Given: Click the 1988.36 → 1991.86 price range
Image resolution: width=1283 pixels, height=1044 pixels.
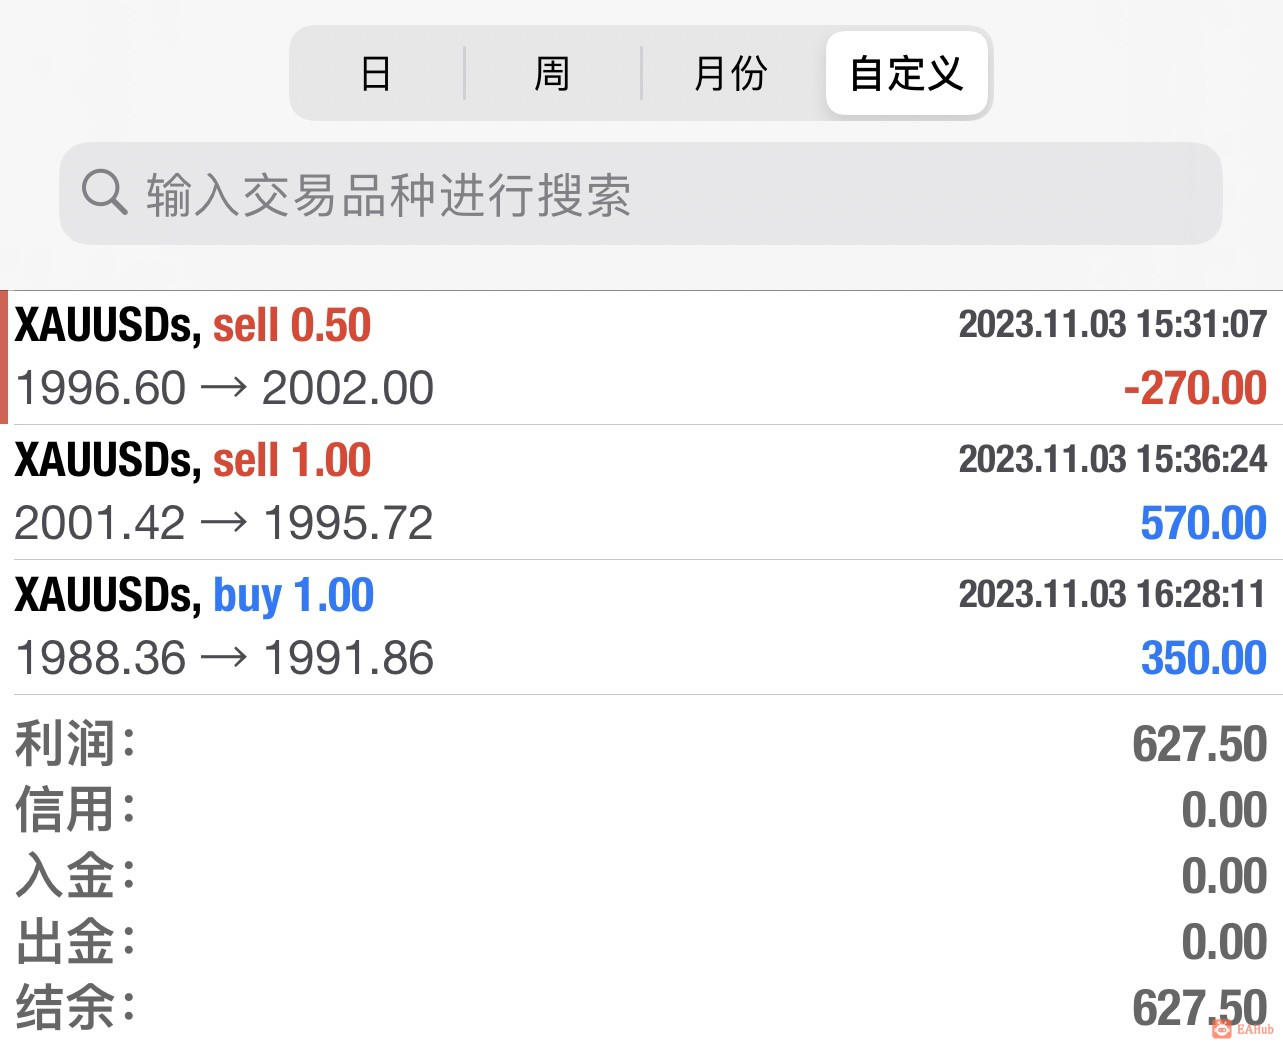Looking at the screenshot, I should click(224, 658).
